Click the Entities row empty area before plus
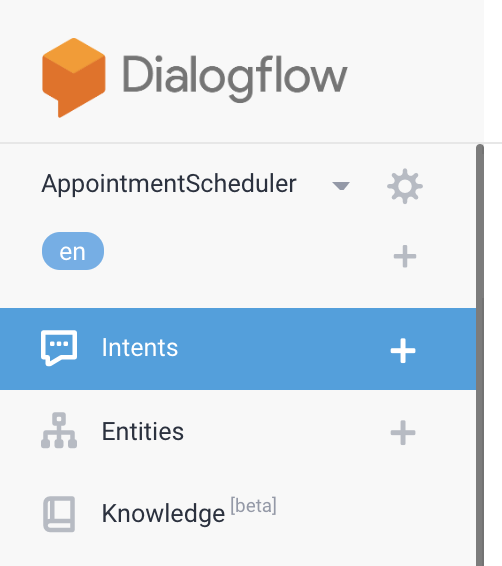This screenshot has height=566, width=502. (285, 432)
